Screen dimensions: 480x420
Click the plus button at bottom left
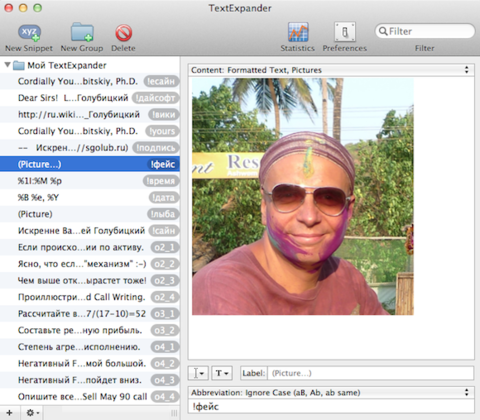[x=9, y=413]
